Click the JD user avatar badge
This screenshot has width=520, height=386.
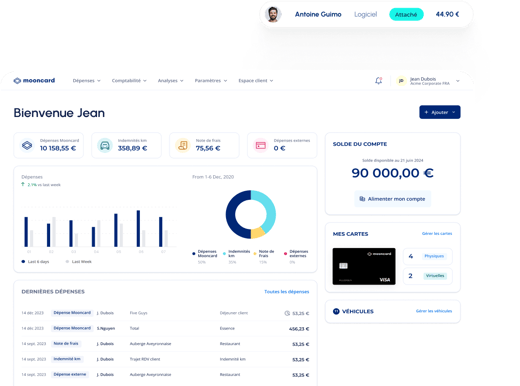point(401,81)
